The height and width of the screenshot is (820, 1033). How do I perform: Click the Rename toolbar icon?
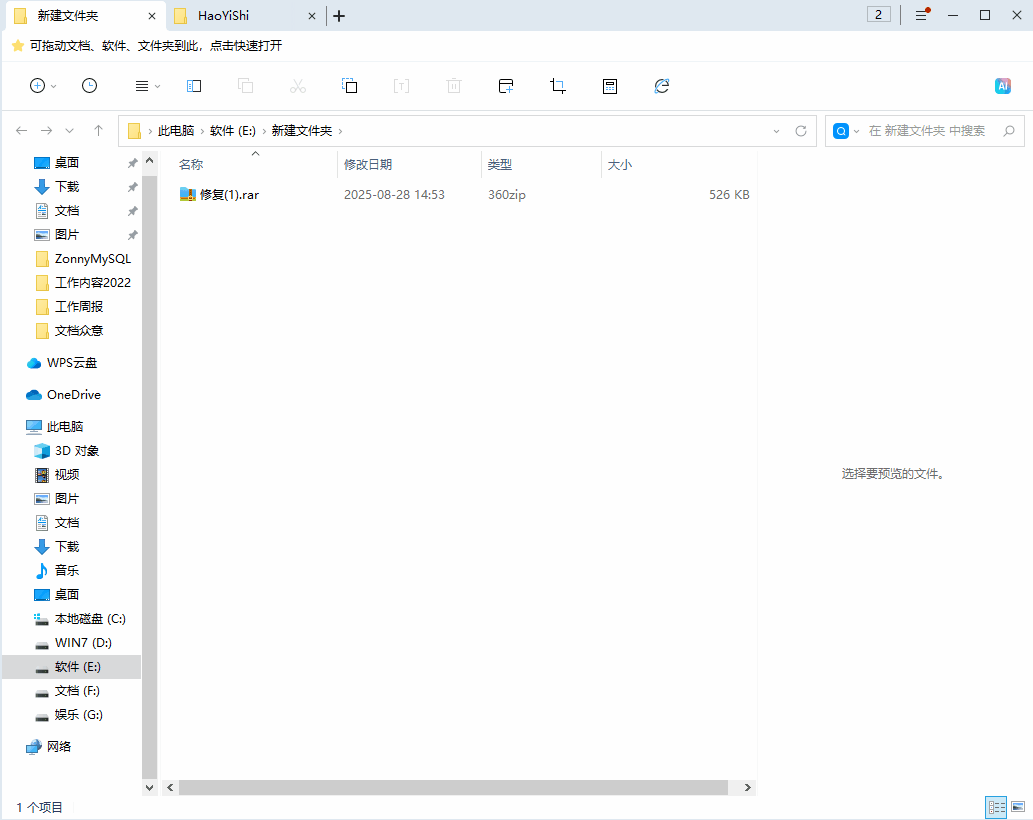point(401,86)
